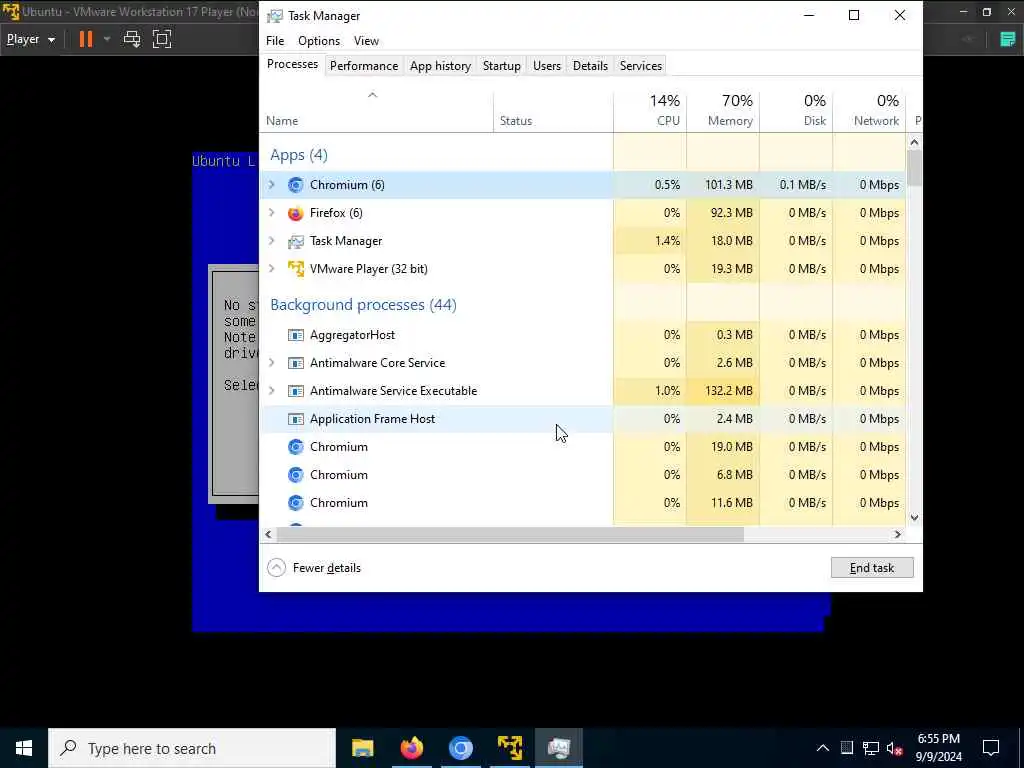This screenshot has height=768, width=1024.
Task: Sort by Network usage column
Action: [x=869, y=110]
